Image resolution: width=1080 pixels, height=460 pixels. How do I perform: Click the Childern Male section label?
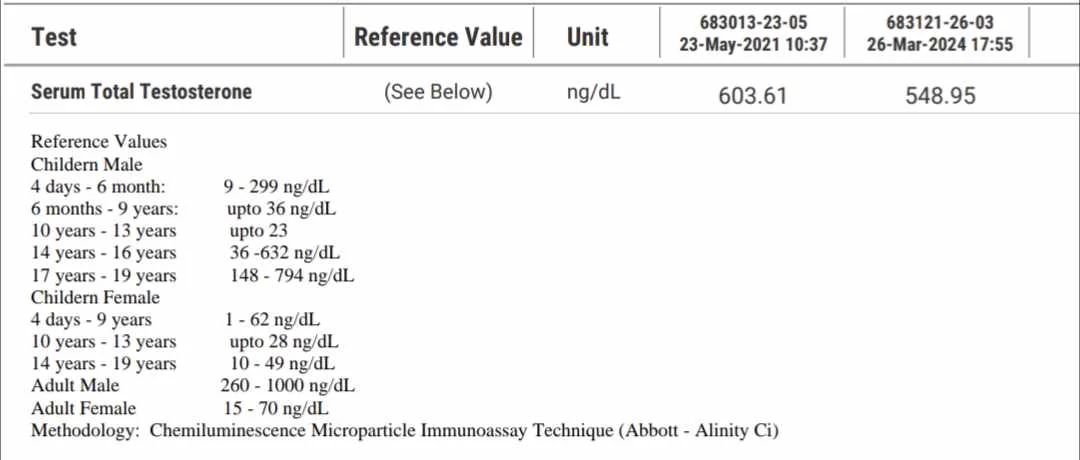(x=87, y=164)
